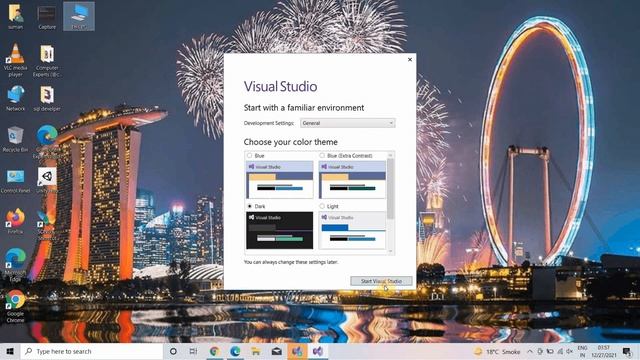The image size is (640, 360).
Task: Open the sql developer archive icon
Action: [x=47, y=98]
